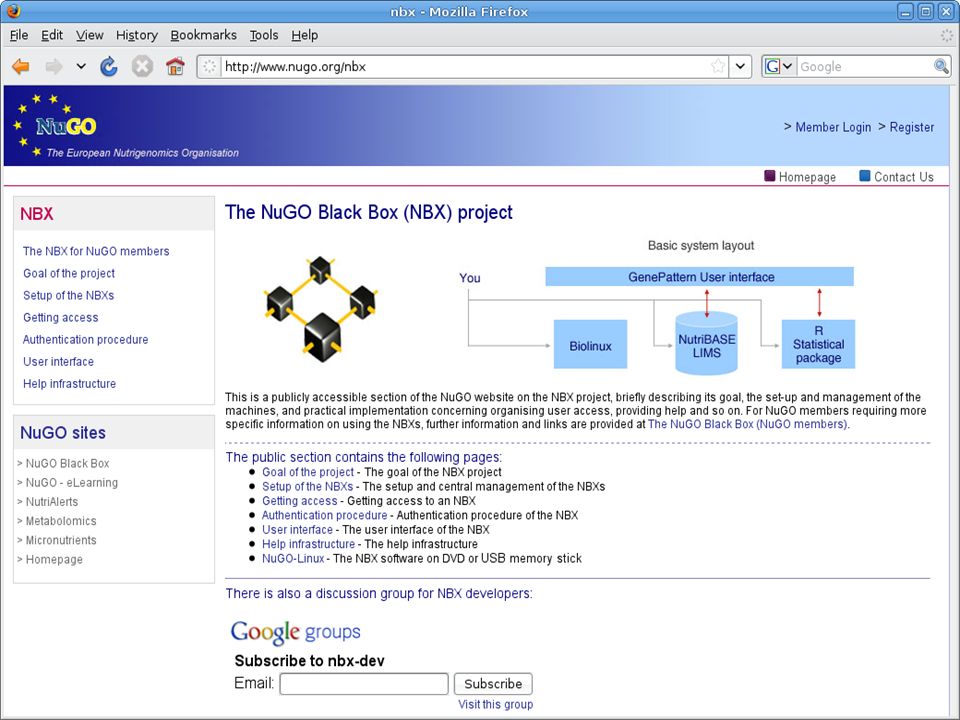Image resolution: width=960 pixels, height=720 pixels.
Task: Open The NBX for NuGO members link
Action: pyautogui.click(x=96, y=251)
